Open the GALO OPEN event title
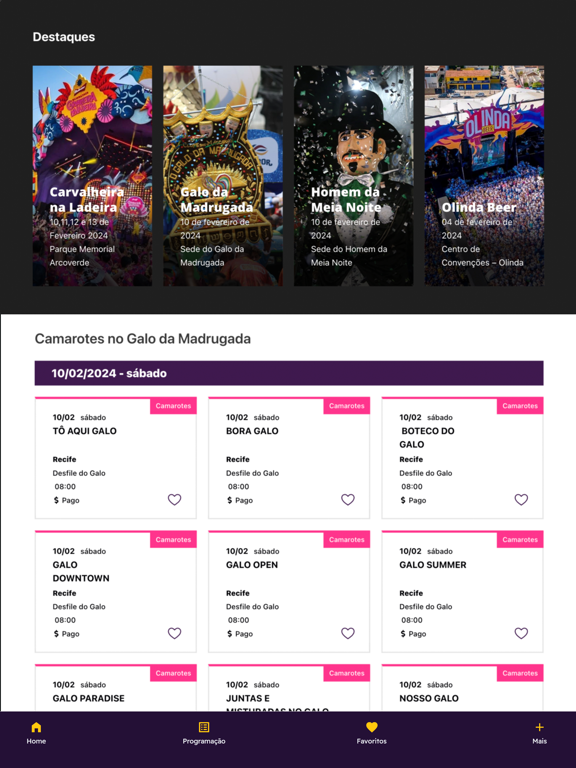The height and width of the screenshot is (768, 576). pos(252,565)
